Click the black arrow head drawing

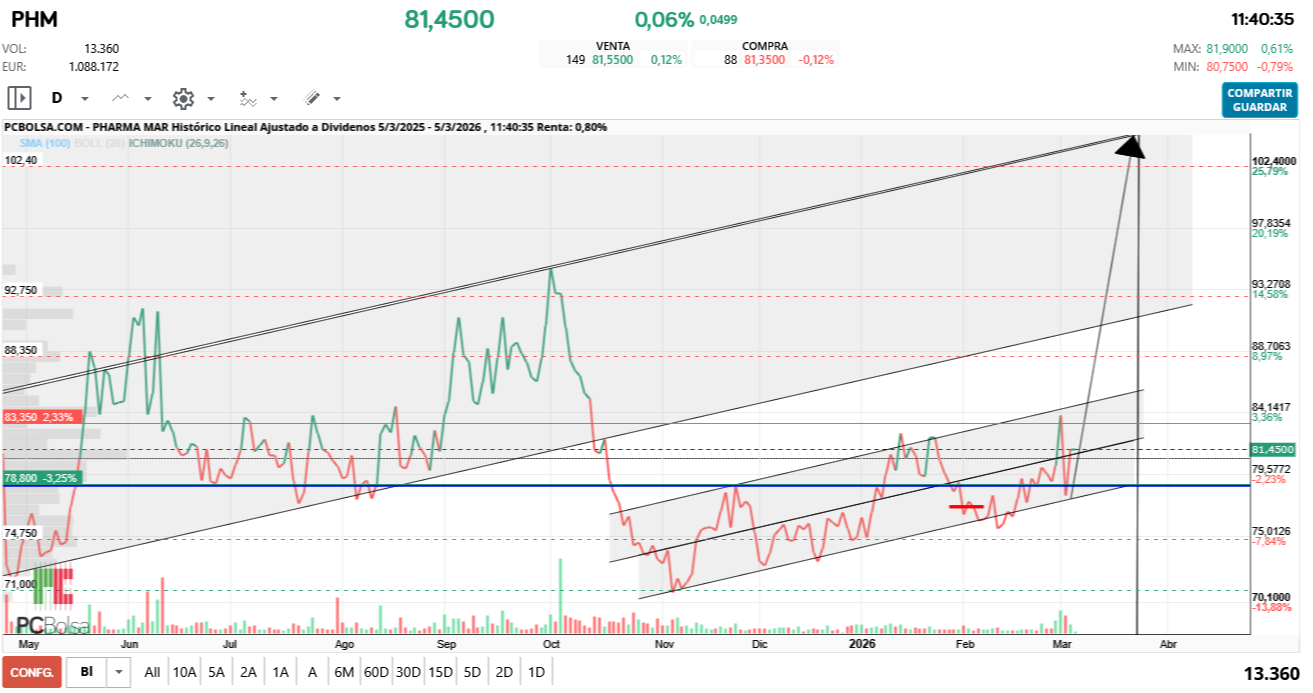point(1130,146)
